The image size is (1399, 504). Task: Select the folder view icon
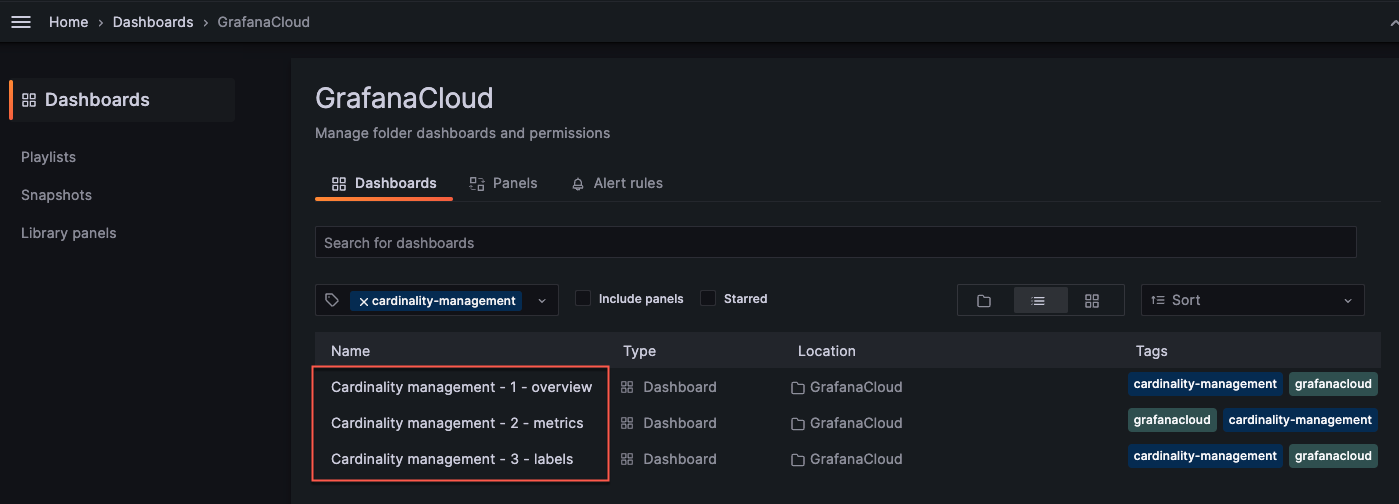click(x=984, y=301)
